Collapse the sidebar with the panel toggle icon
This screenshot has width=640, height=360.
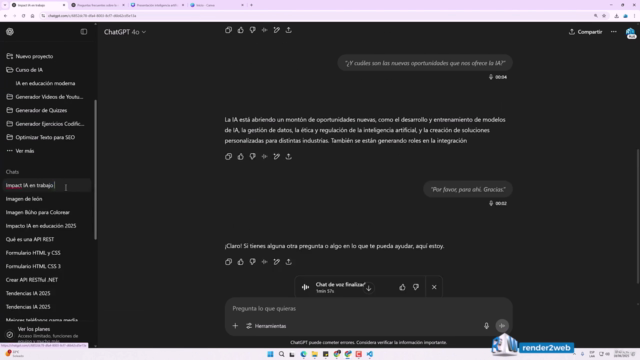click(x=84, y=32)
